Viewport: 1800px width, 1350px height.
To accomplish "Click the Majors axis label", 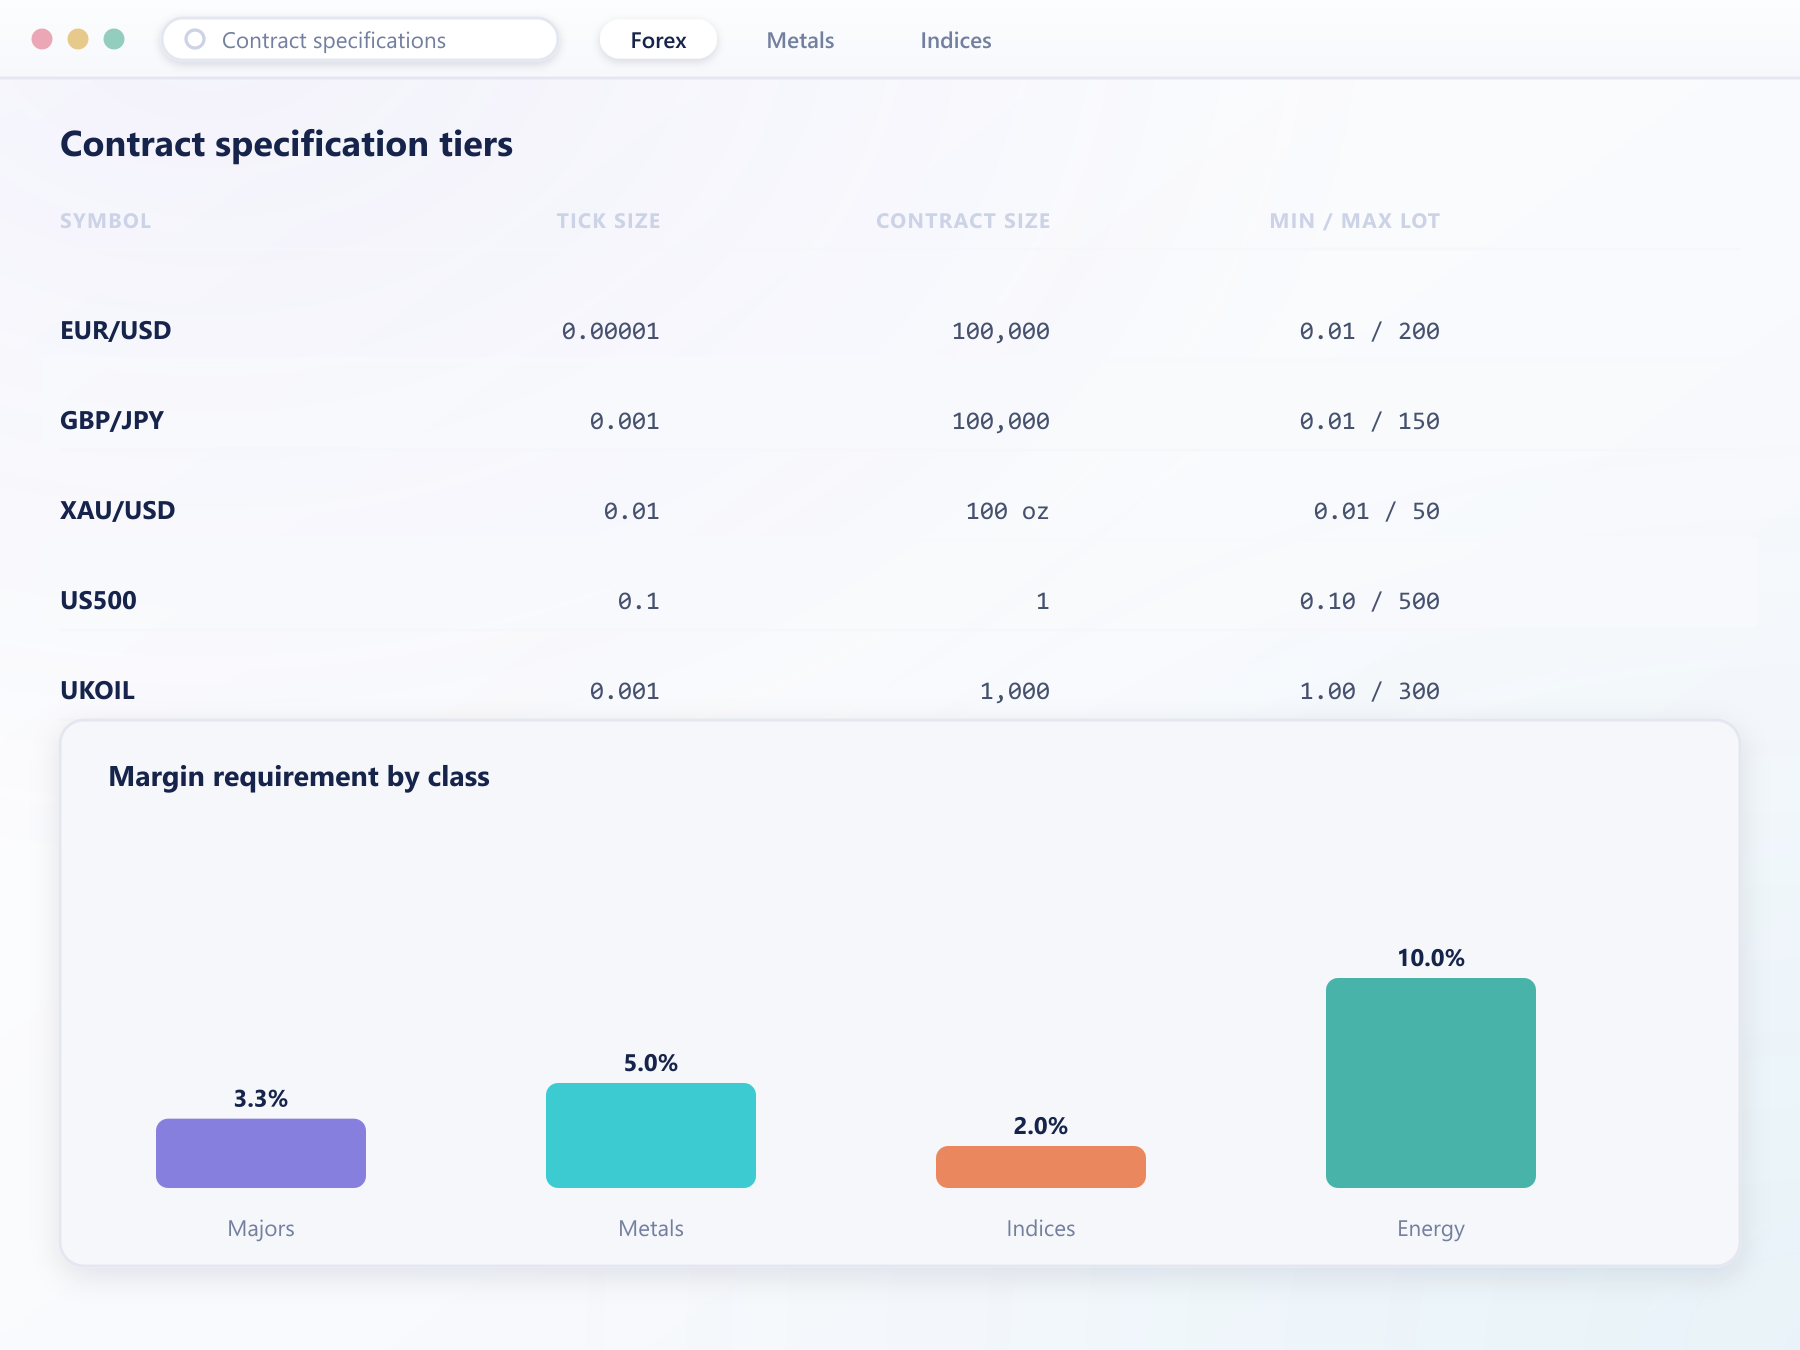I will pos(261,1229).
